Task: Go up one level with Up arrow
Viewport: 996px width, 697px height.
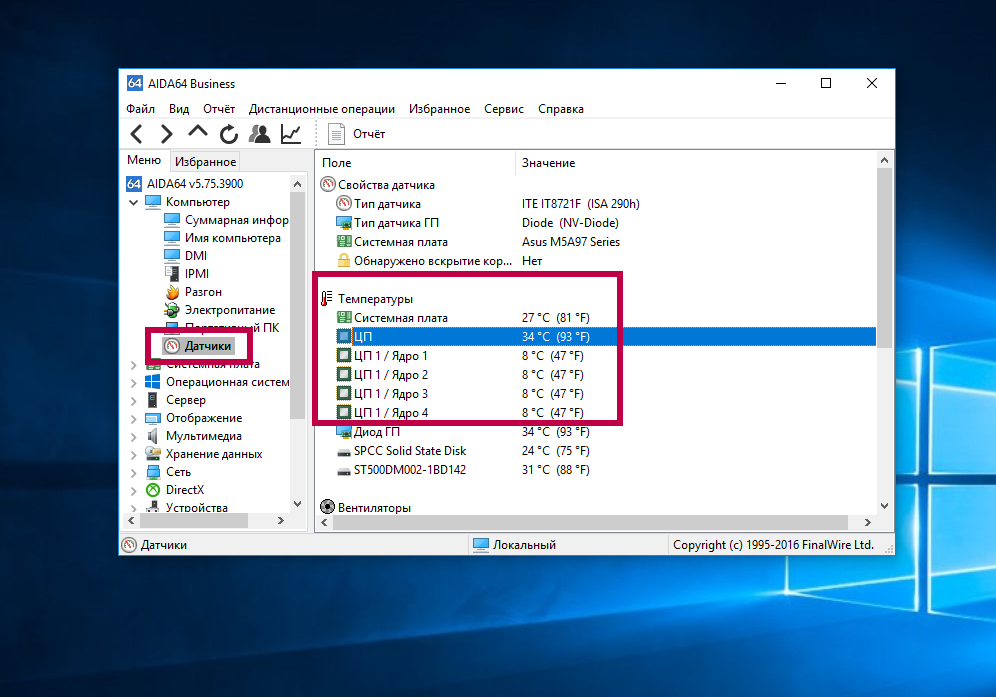Action: tap(198, 134)
